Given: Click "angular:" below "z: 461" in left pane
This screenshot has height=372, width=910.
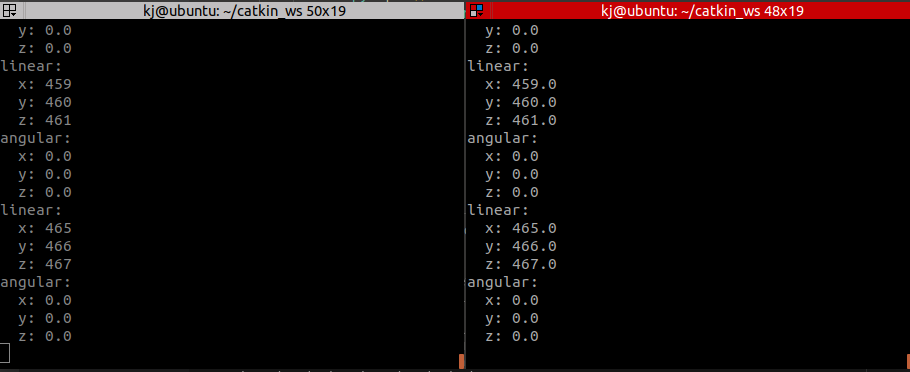Looking at the screenshot, I should [x=35, y=138].
